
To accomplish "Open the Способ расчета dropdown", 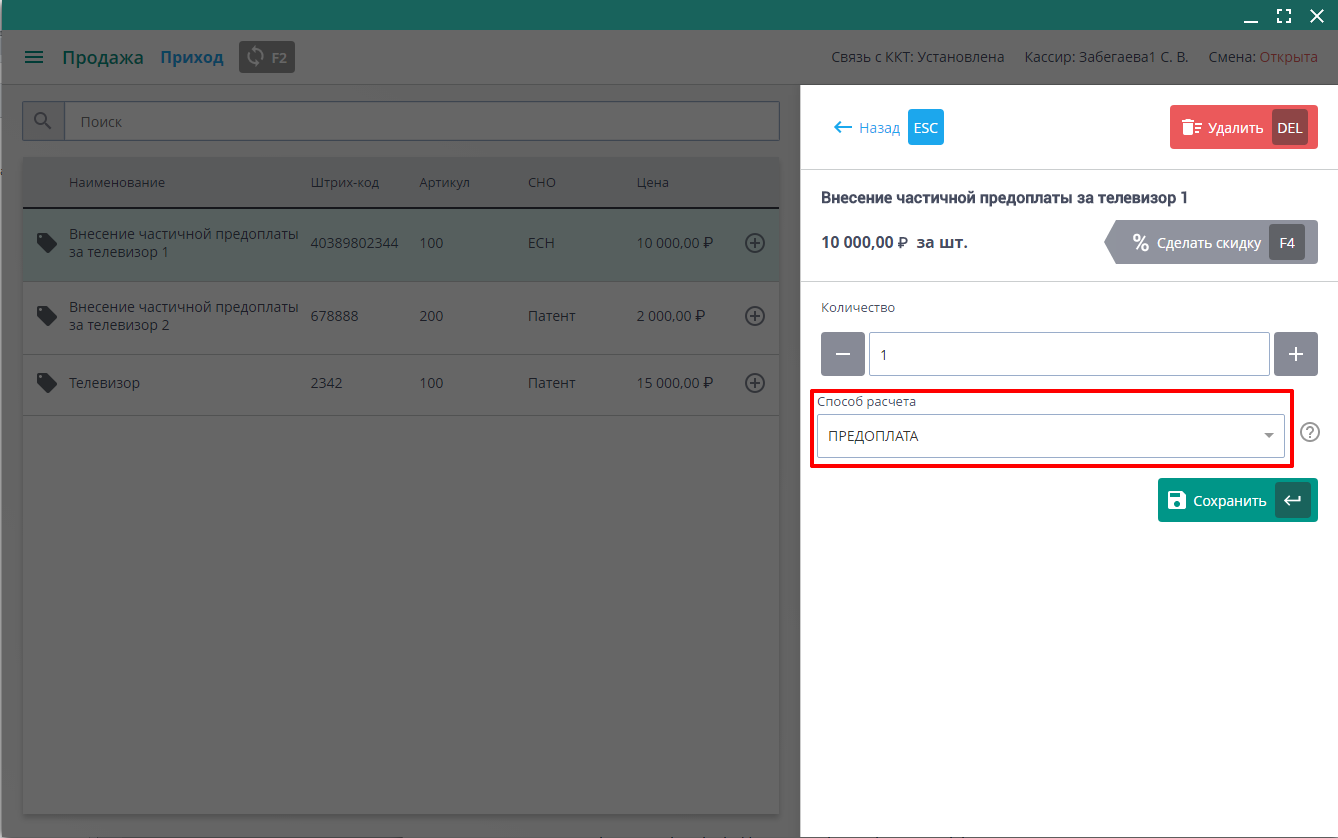I will tap(1051, 436).
